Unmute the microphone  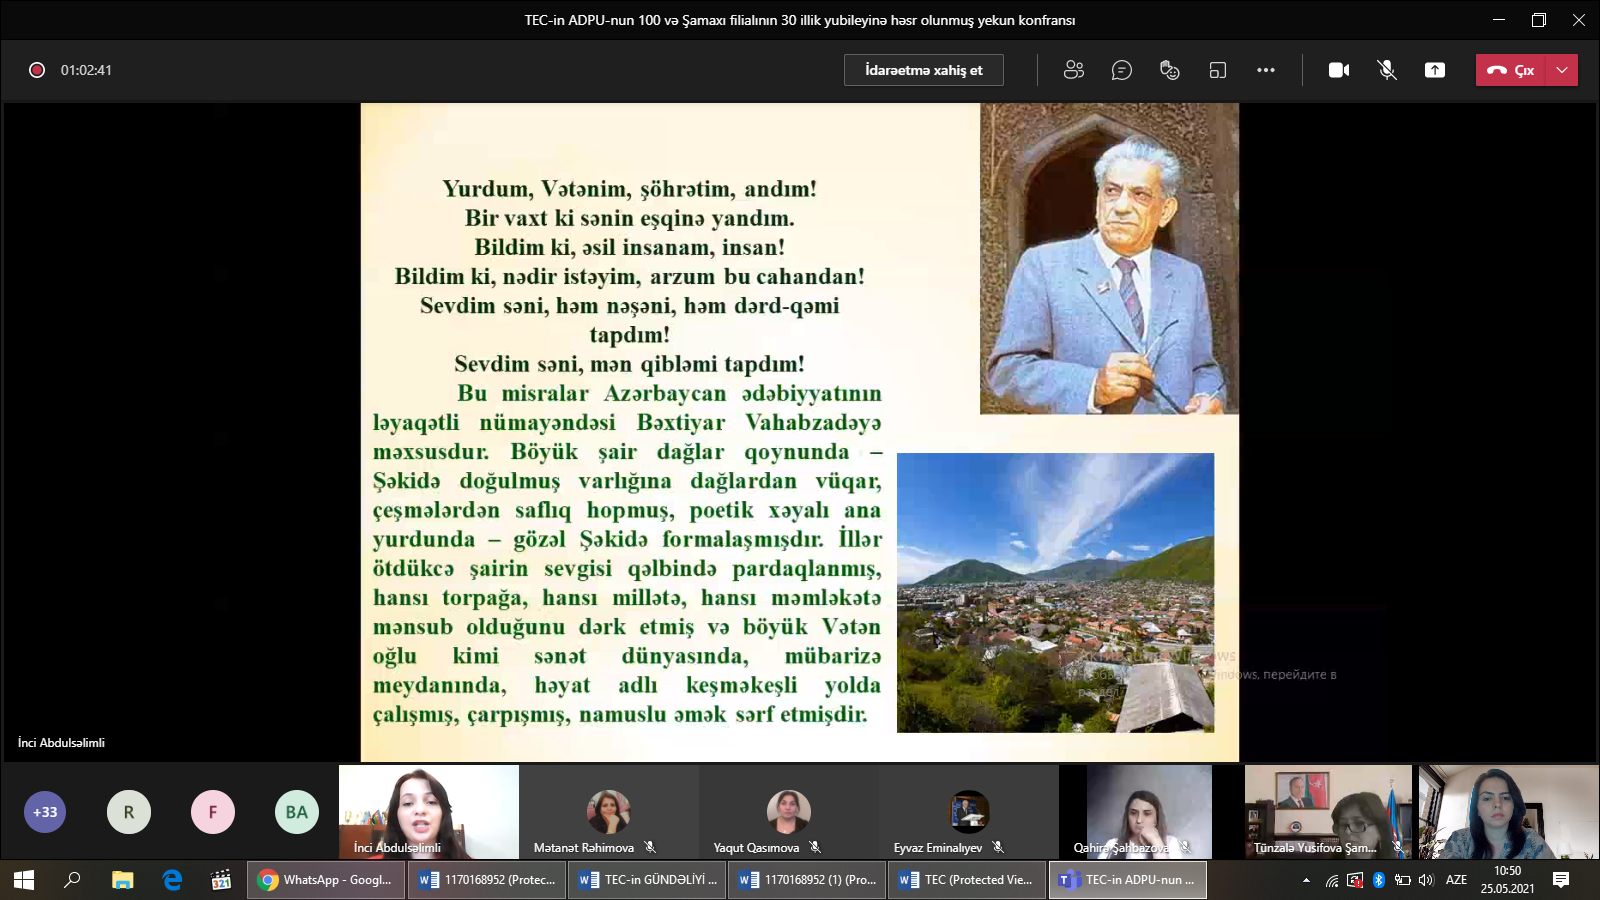click(x=1387, y=70)
